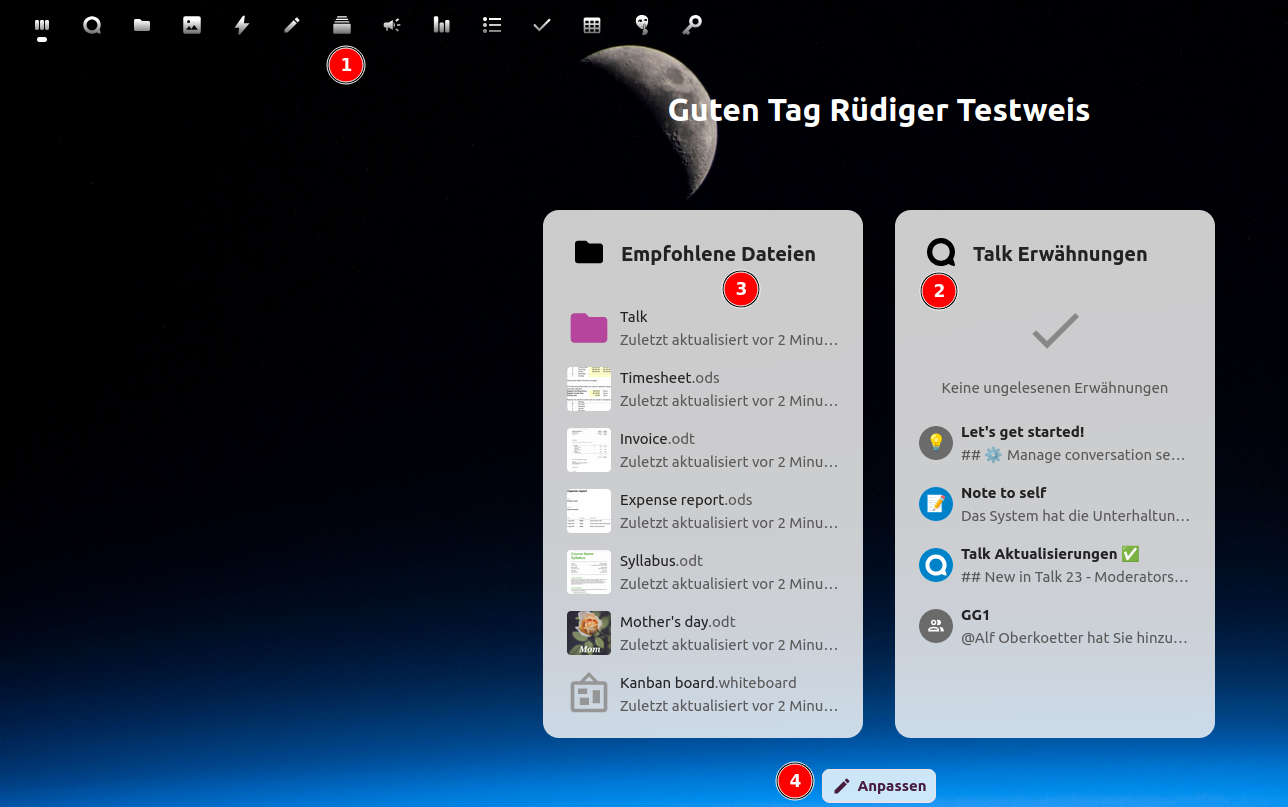Open the Deck stacked cards icon

pos(342,25)
